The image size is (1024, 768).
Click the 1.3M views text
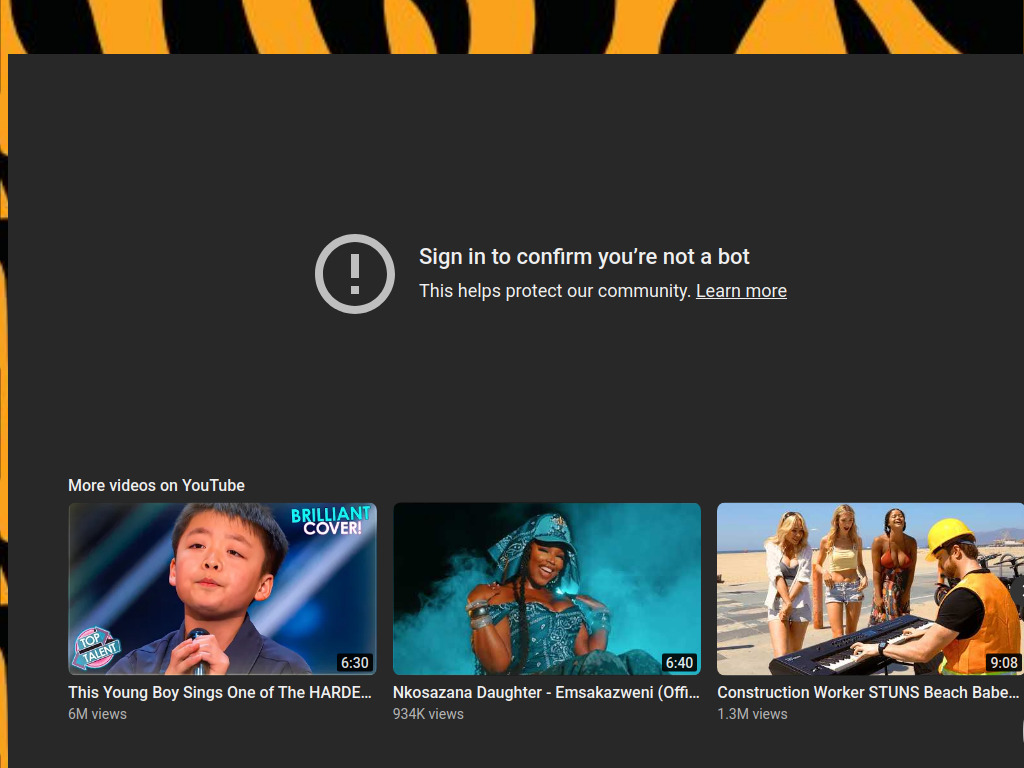(752, 714)
